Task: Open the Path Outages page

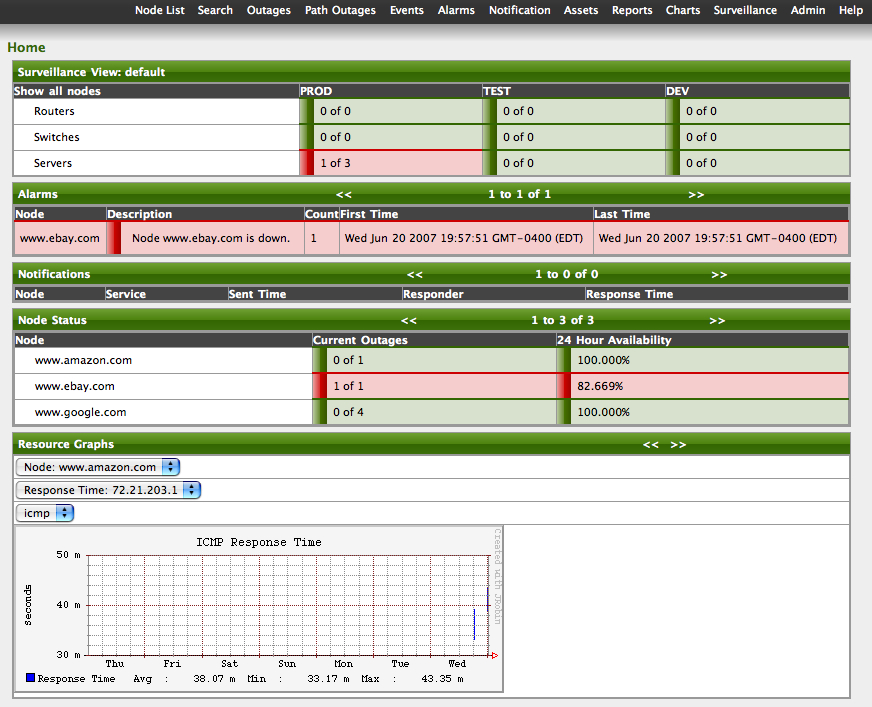Action: [341, 11]
